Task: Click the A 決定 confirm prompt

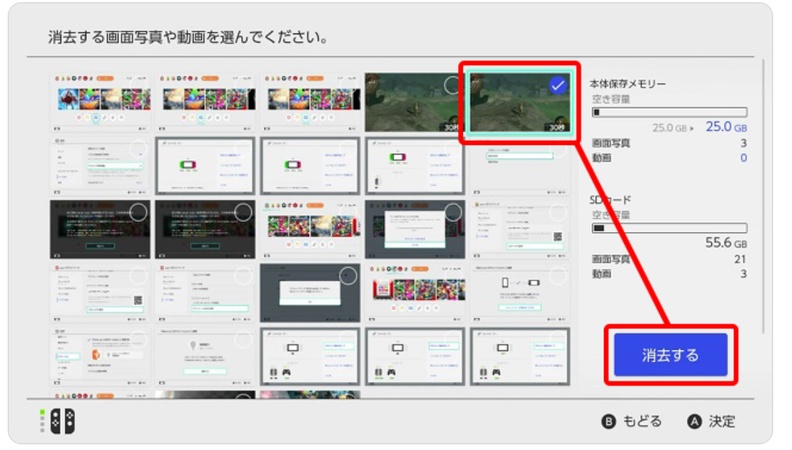Action: [711, 421]
